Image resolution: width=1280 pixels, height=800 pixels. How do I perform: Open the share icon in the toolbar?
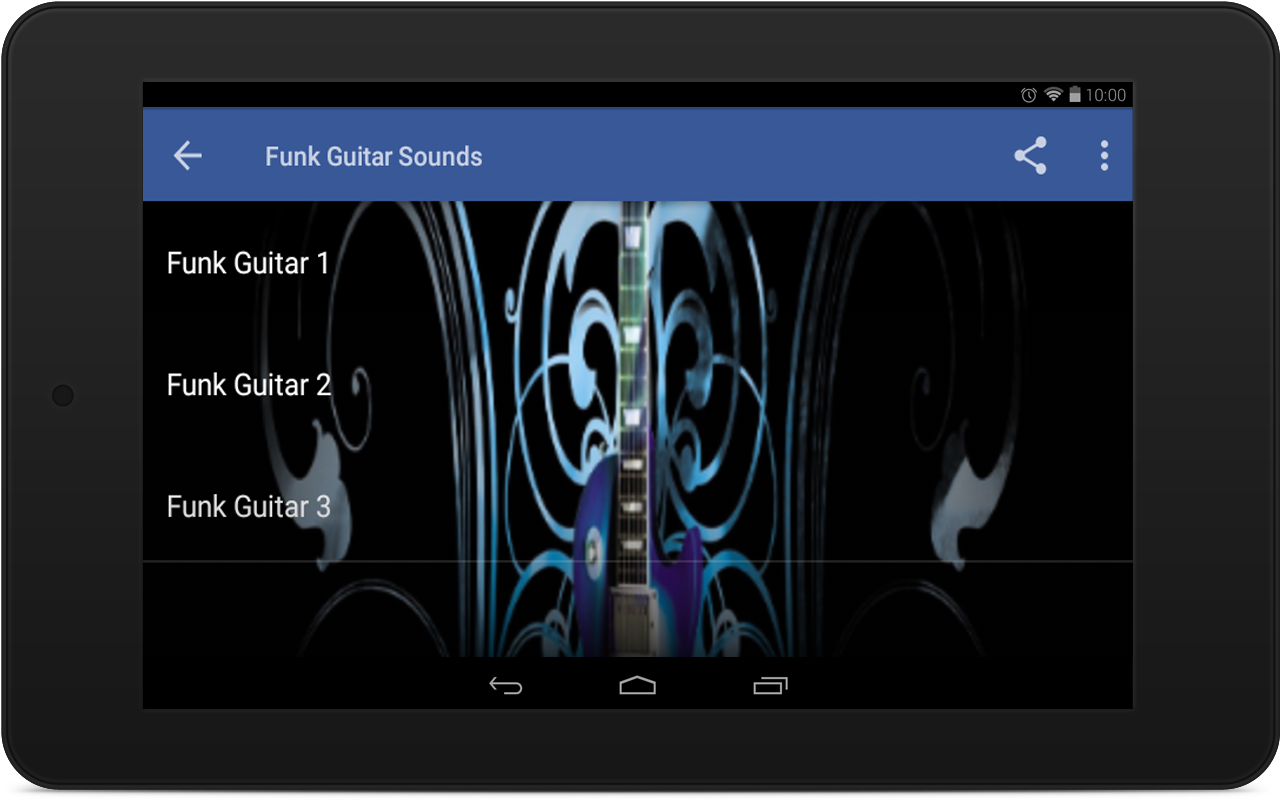tap(1030, 155)
